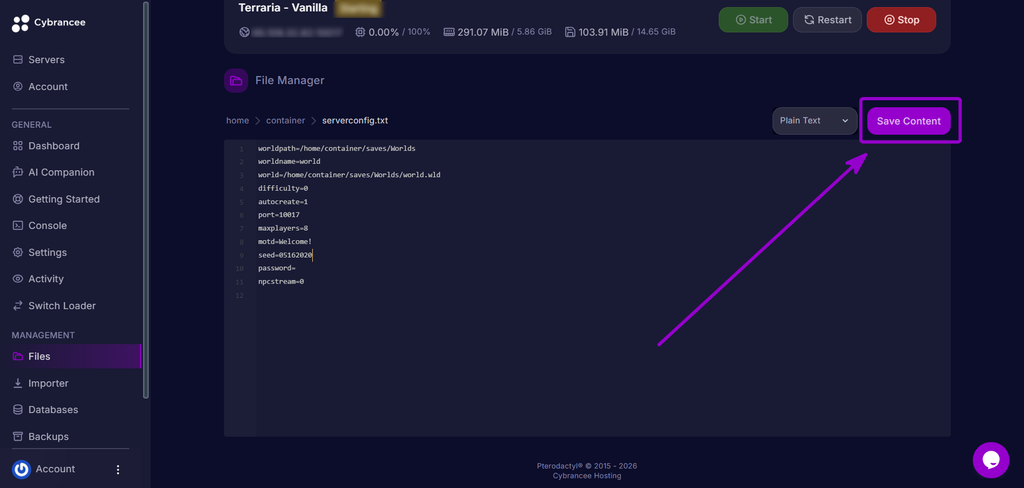
Task: Click the maxplayers=8 line
Action: tap(283, 229)
